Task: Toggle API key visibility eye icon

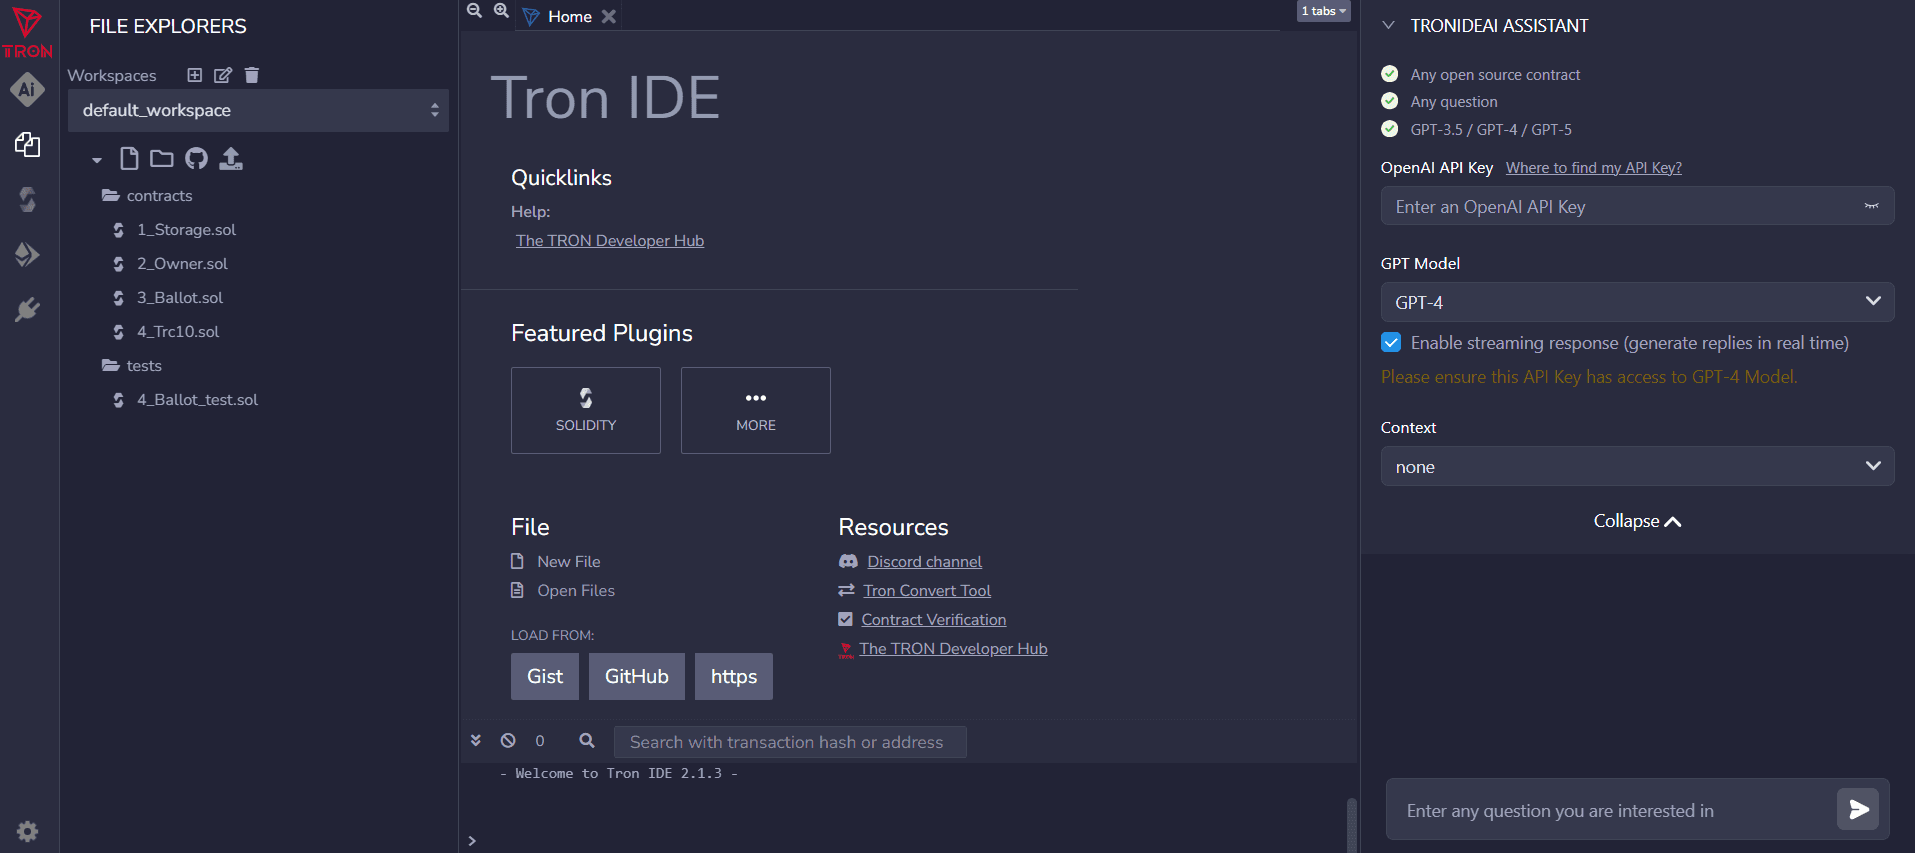Action: coord(1871,206)
